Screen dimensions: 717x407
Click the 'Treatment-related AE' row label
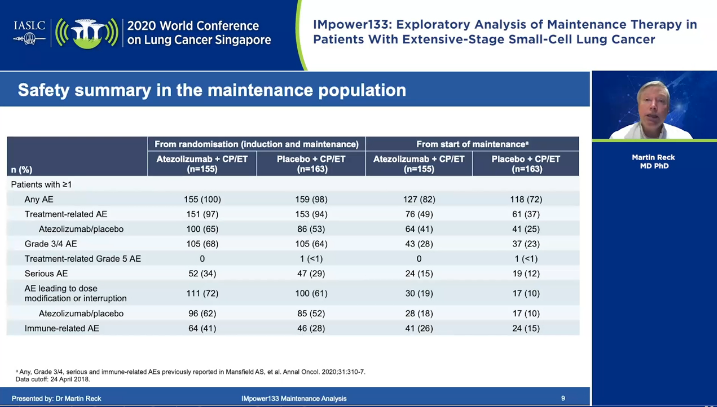point(66,214)
